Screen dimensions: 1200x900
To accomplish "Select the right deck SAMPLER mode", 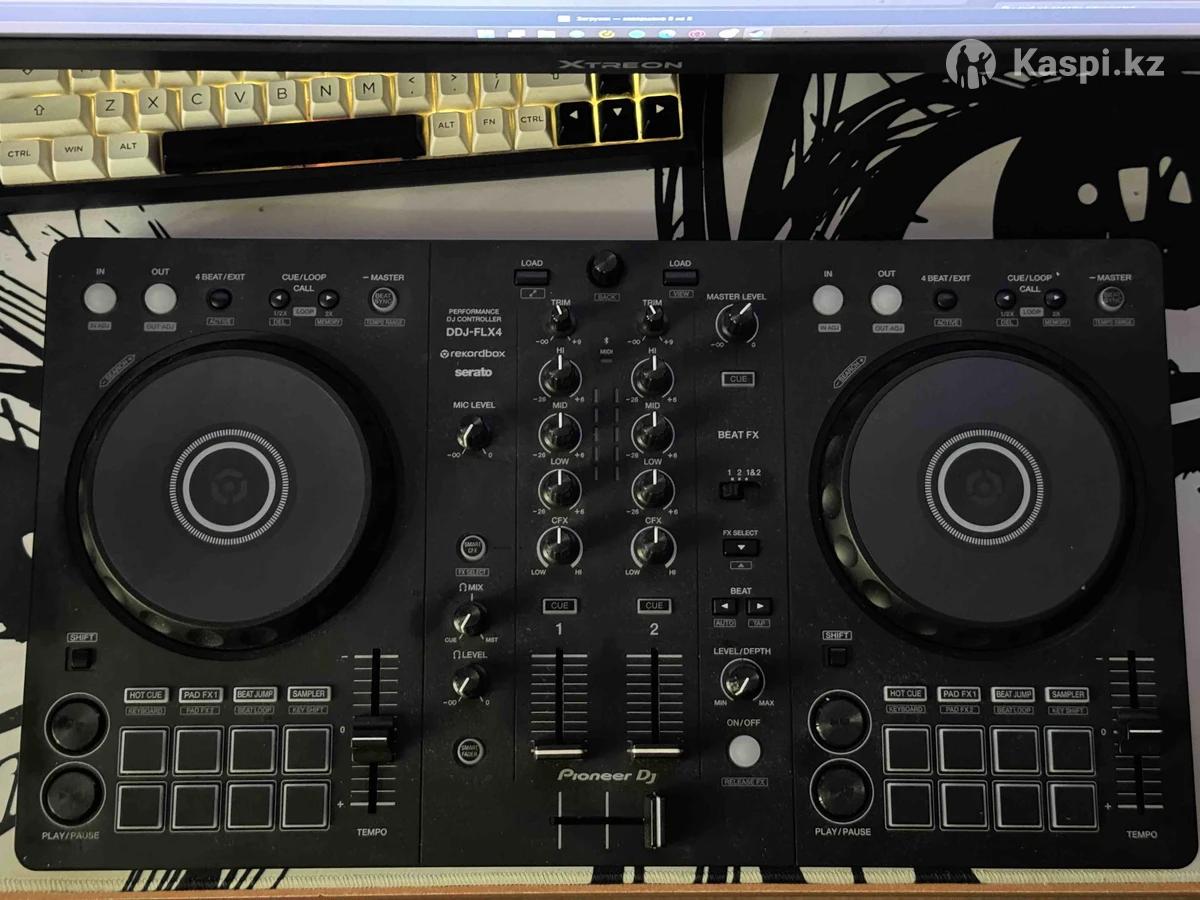I will tap(1066, 694).
